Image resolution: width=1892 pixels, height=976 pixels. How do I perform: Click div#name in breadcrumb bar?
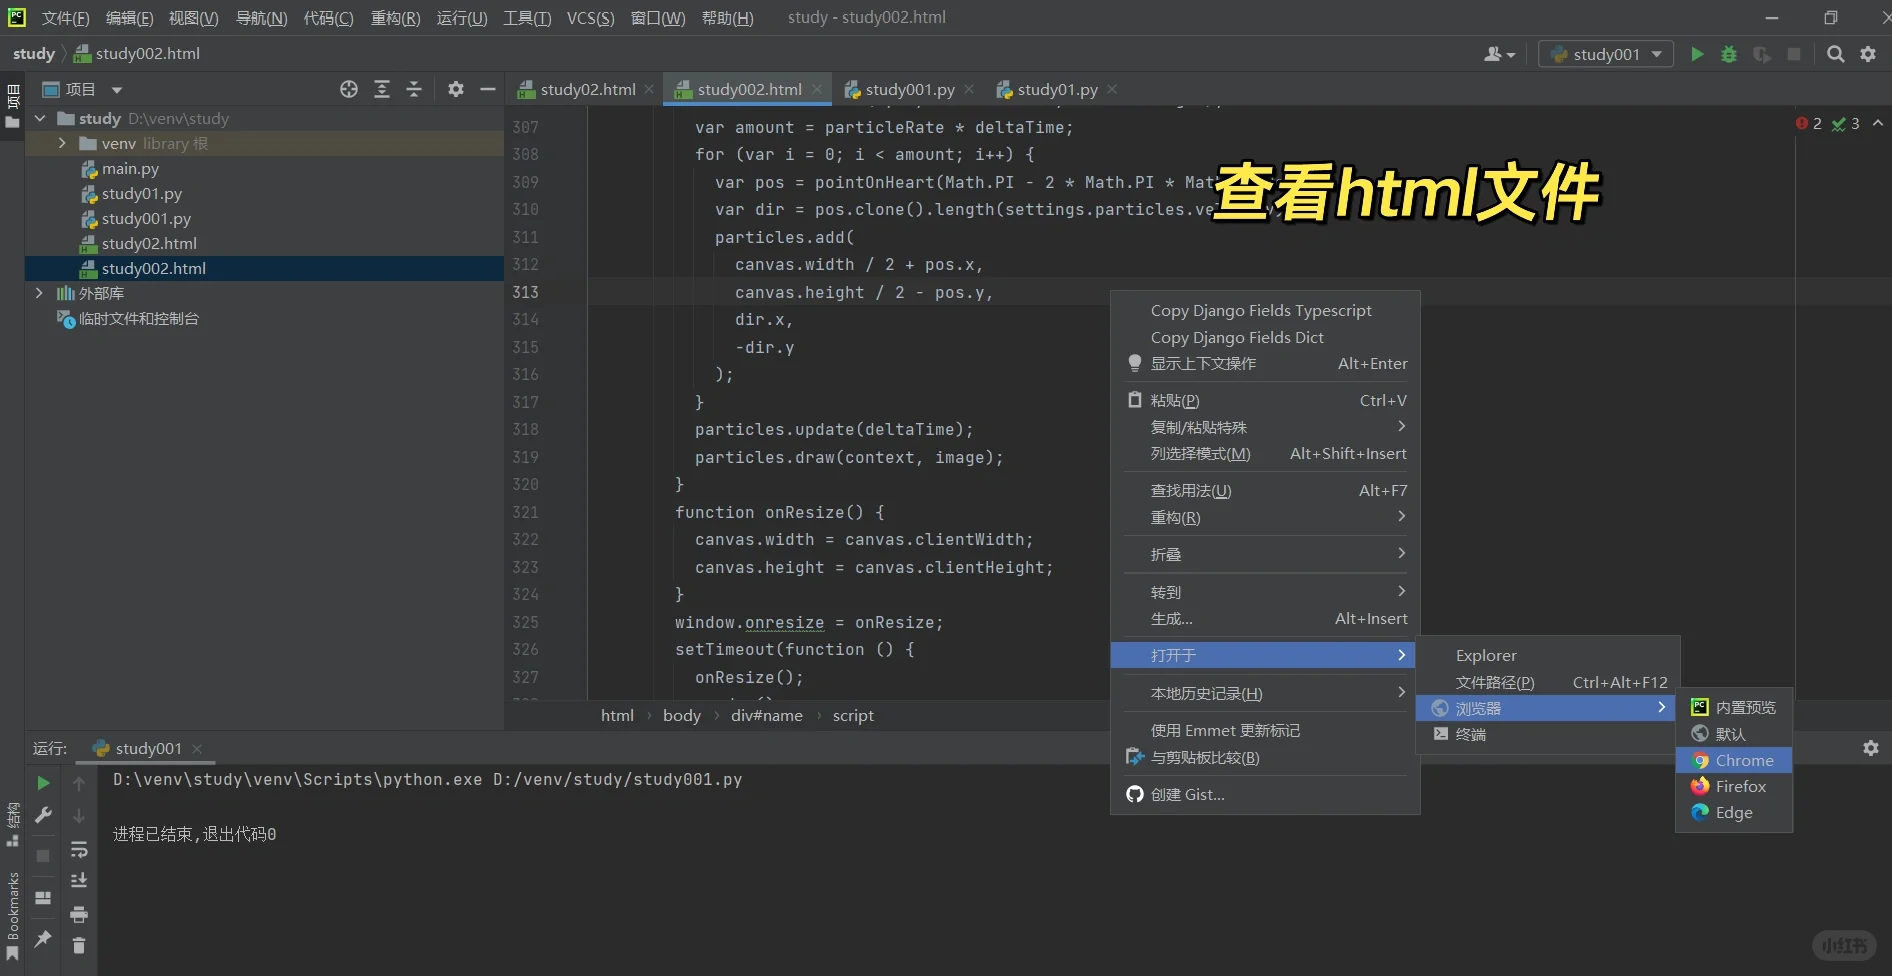(x=766, y=715)
